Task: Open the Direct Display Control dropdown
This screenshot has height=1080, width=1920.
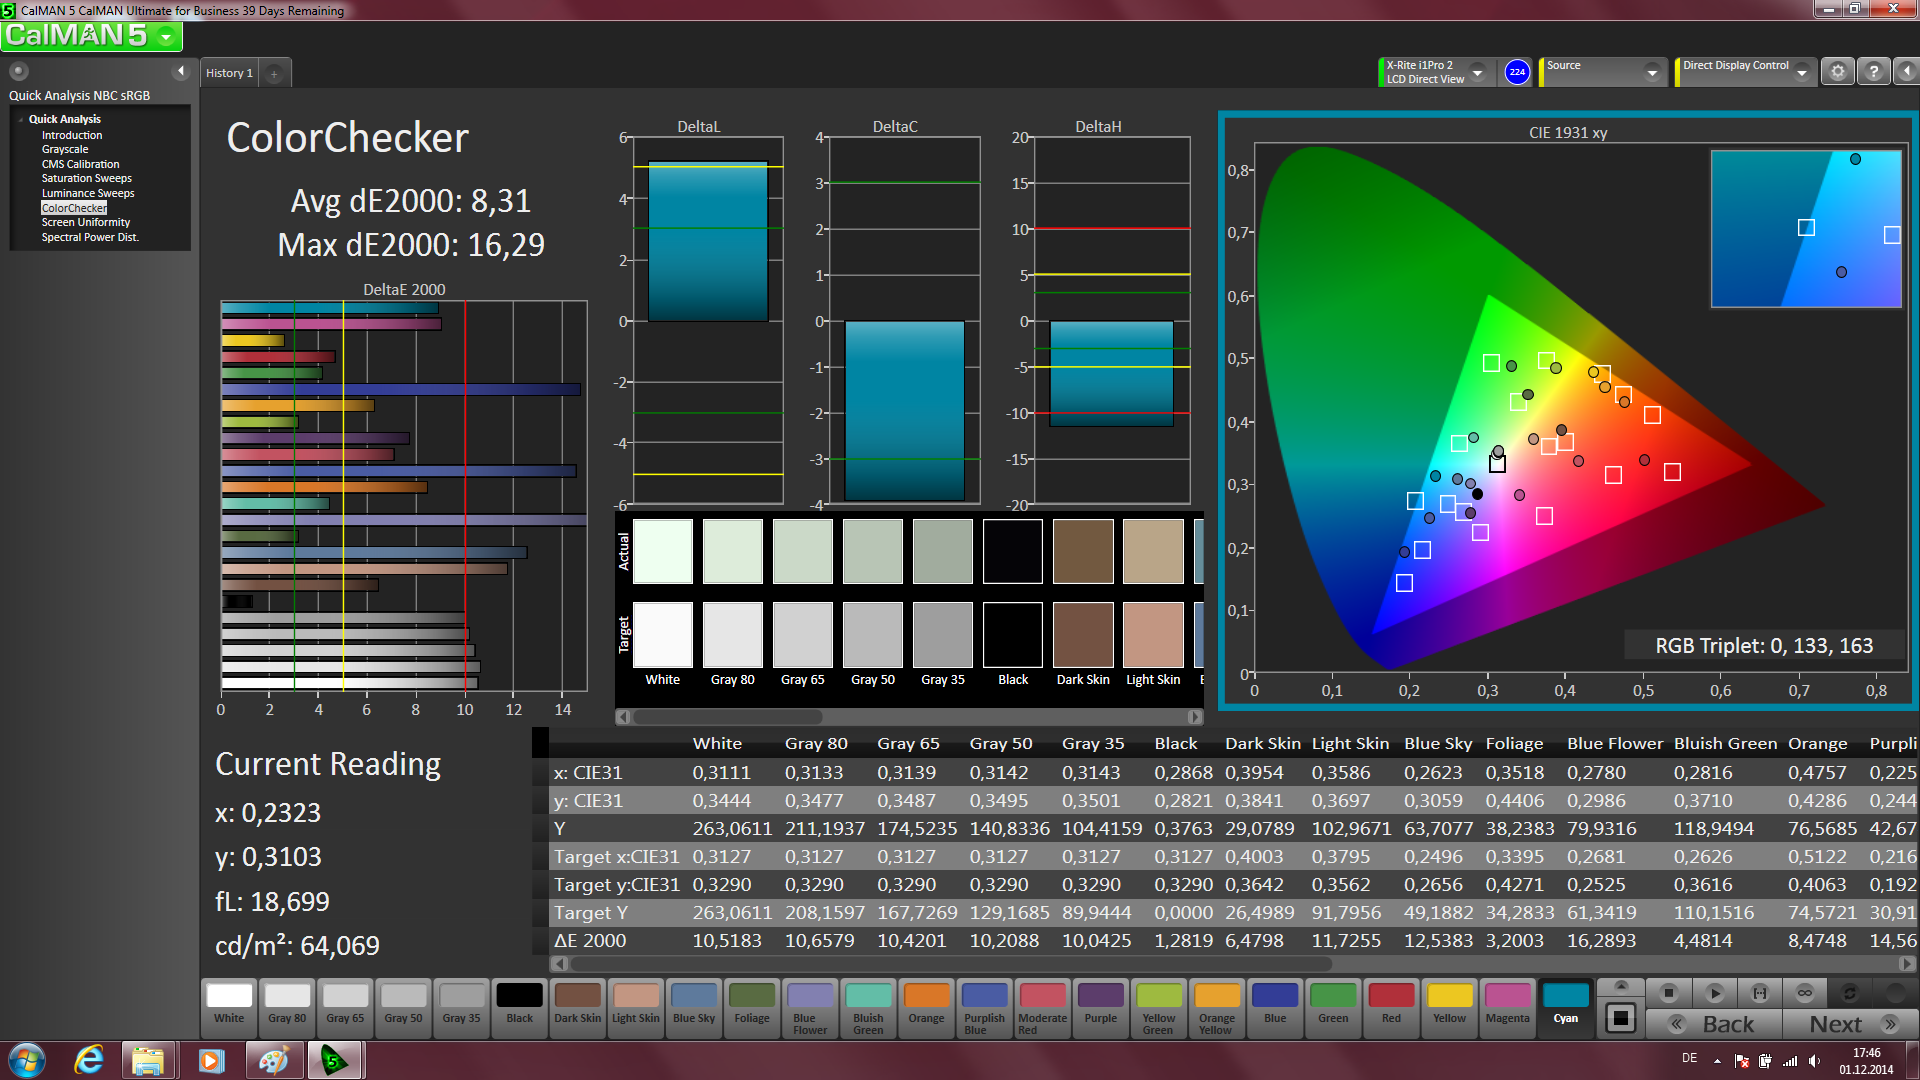Action: pos(1802,72)
